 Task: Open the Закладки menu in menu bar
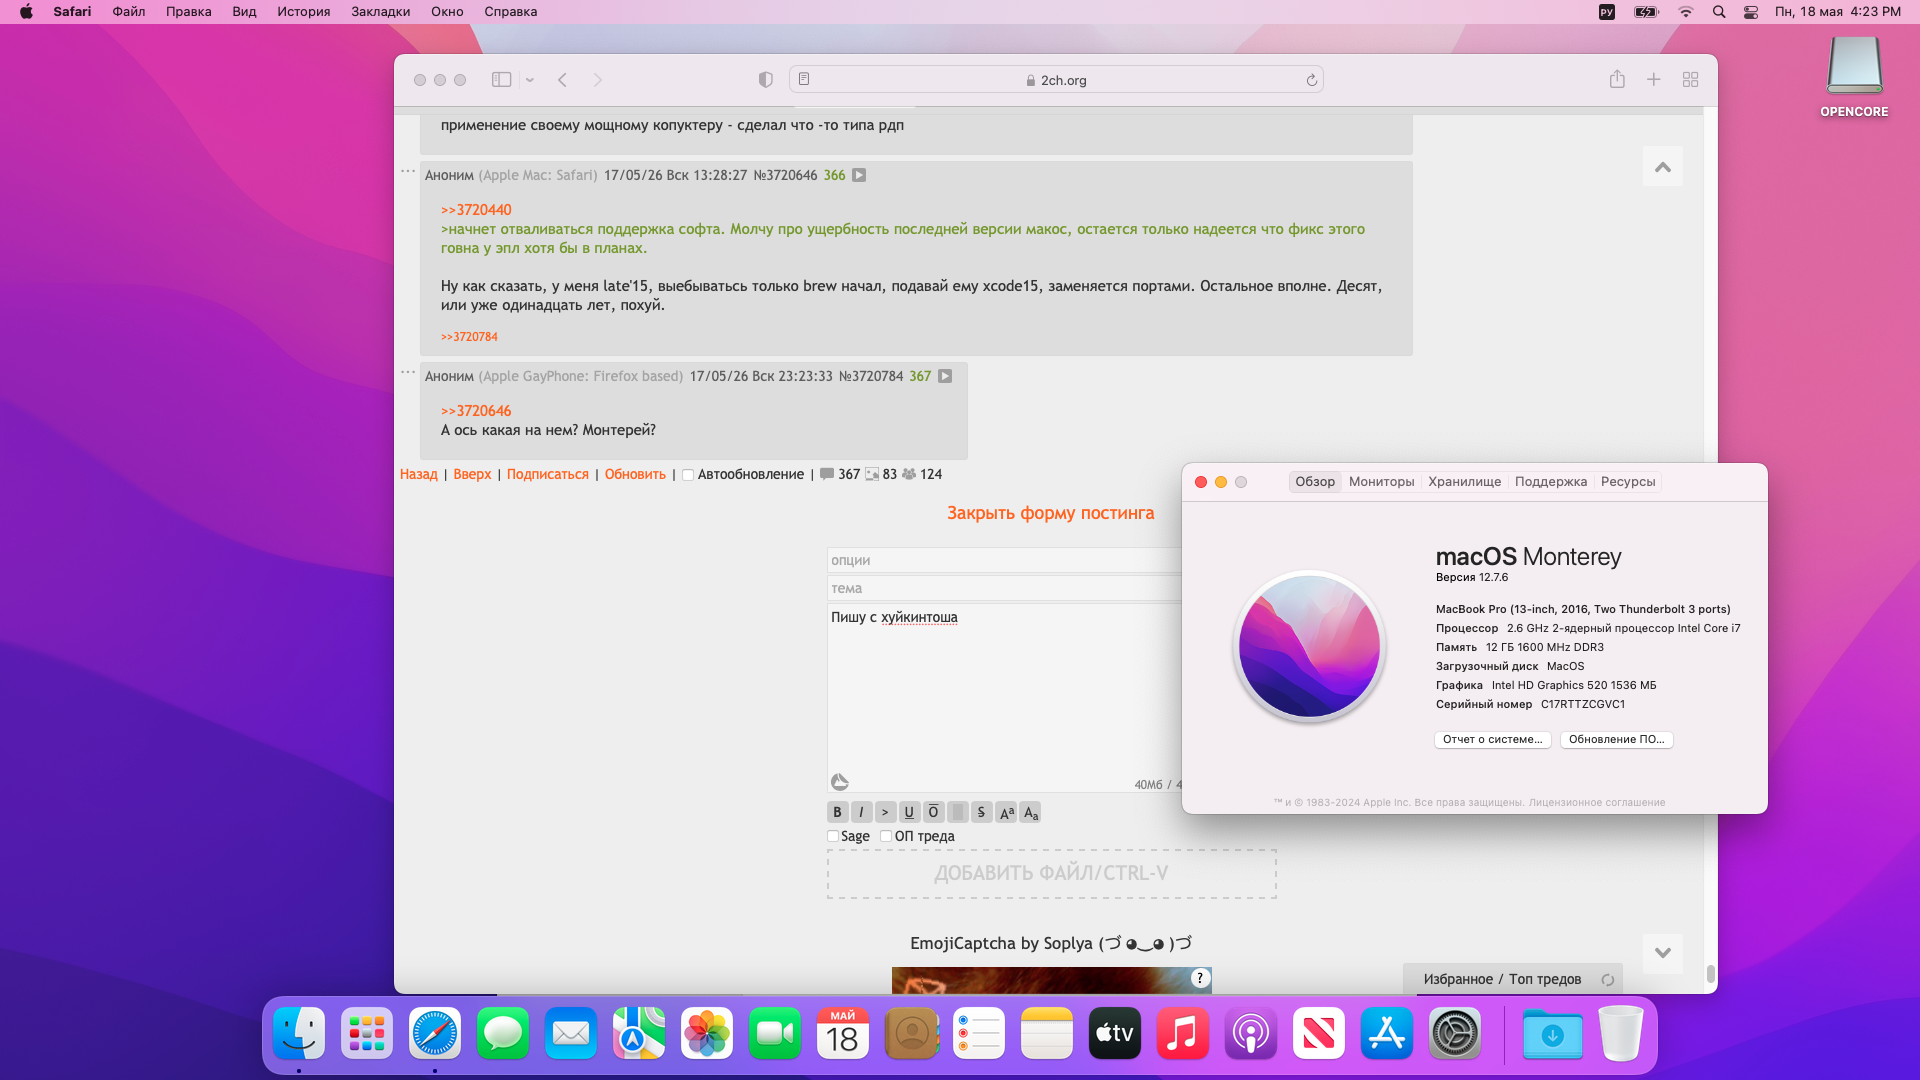[381, 12]
